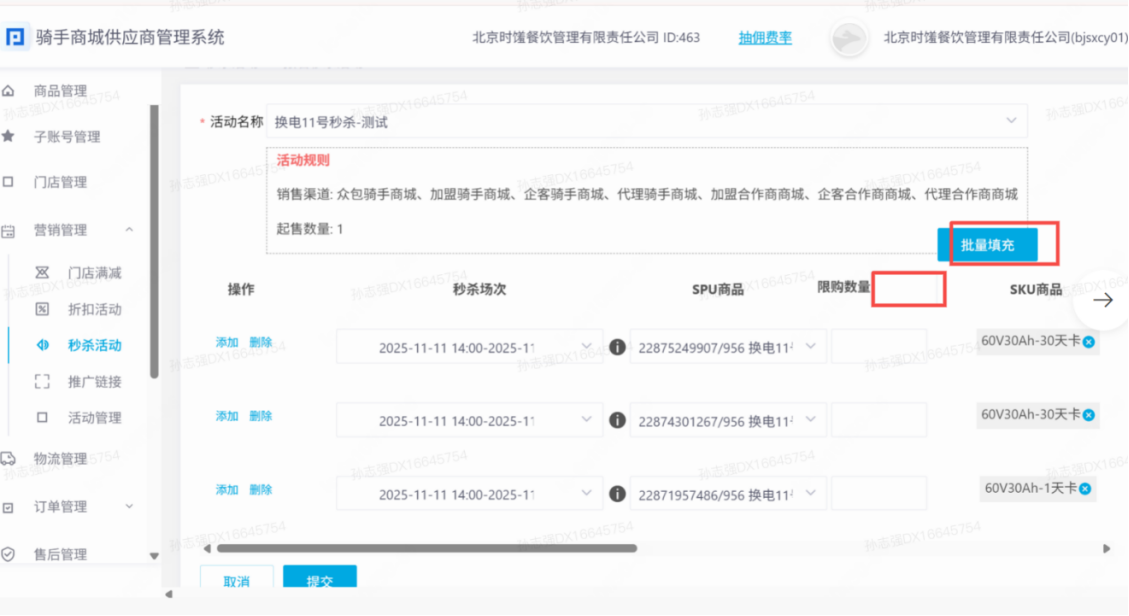Viewport: 1129px width, 616px height.
Task: Click the info icon in the third row
Action: click(x=618, y=494)
